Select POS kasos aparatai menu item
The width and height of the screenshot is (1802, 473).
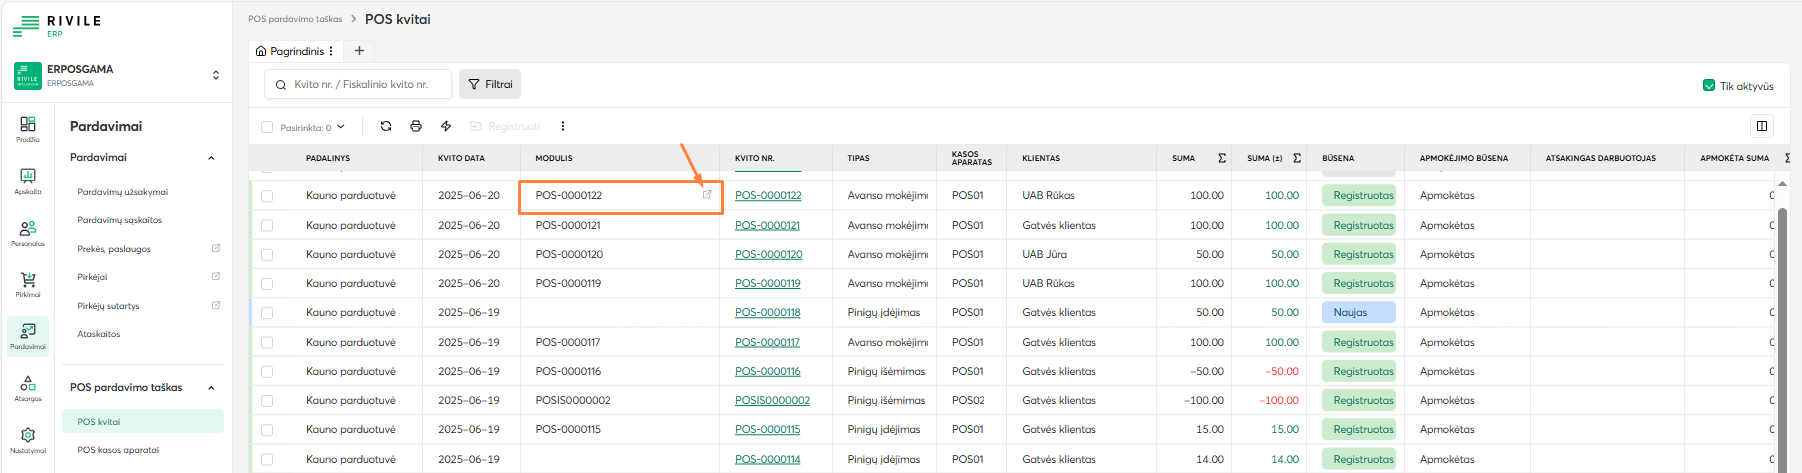click(118, 450)
